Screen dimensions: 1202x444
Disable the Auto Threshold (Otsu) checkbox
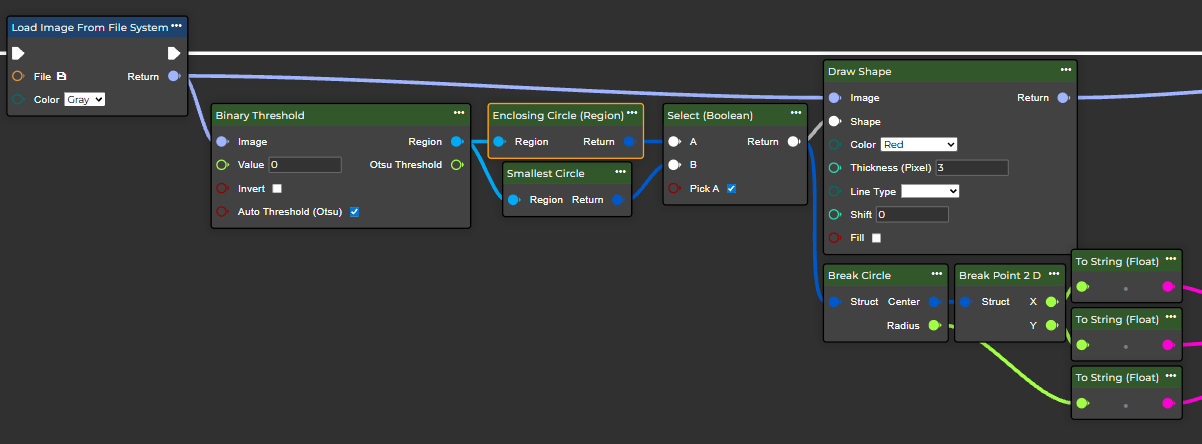click(x=354, y=212)
